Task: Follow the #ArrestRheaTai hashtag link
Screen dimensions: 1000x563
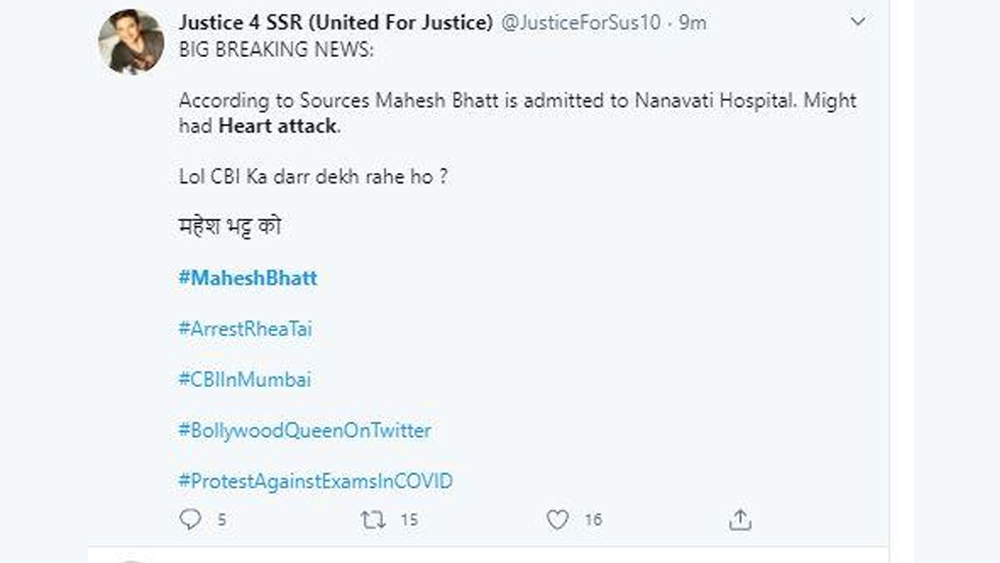Action: pos(245,329)
